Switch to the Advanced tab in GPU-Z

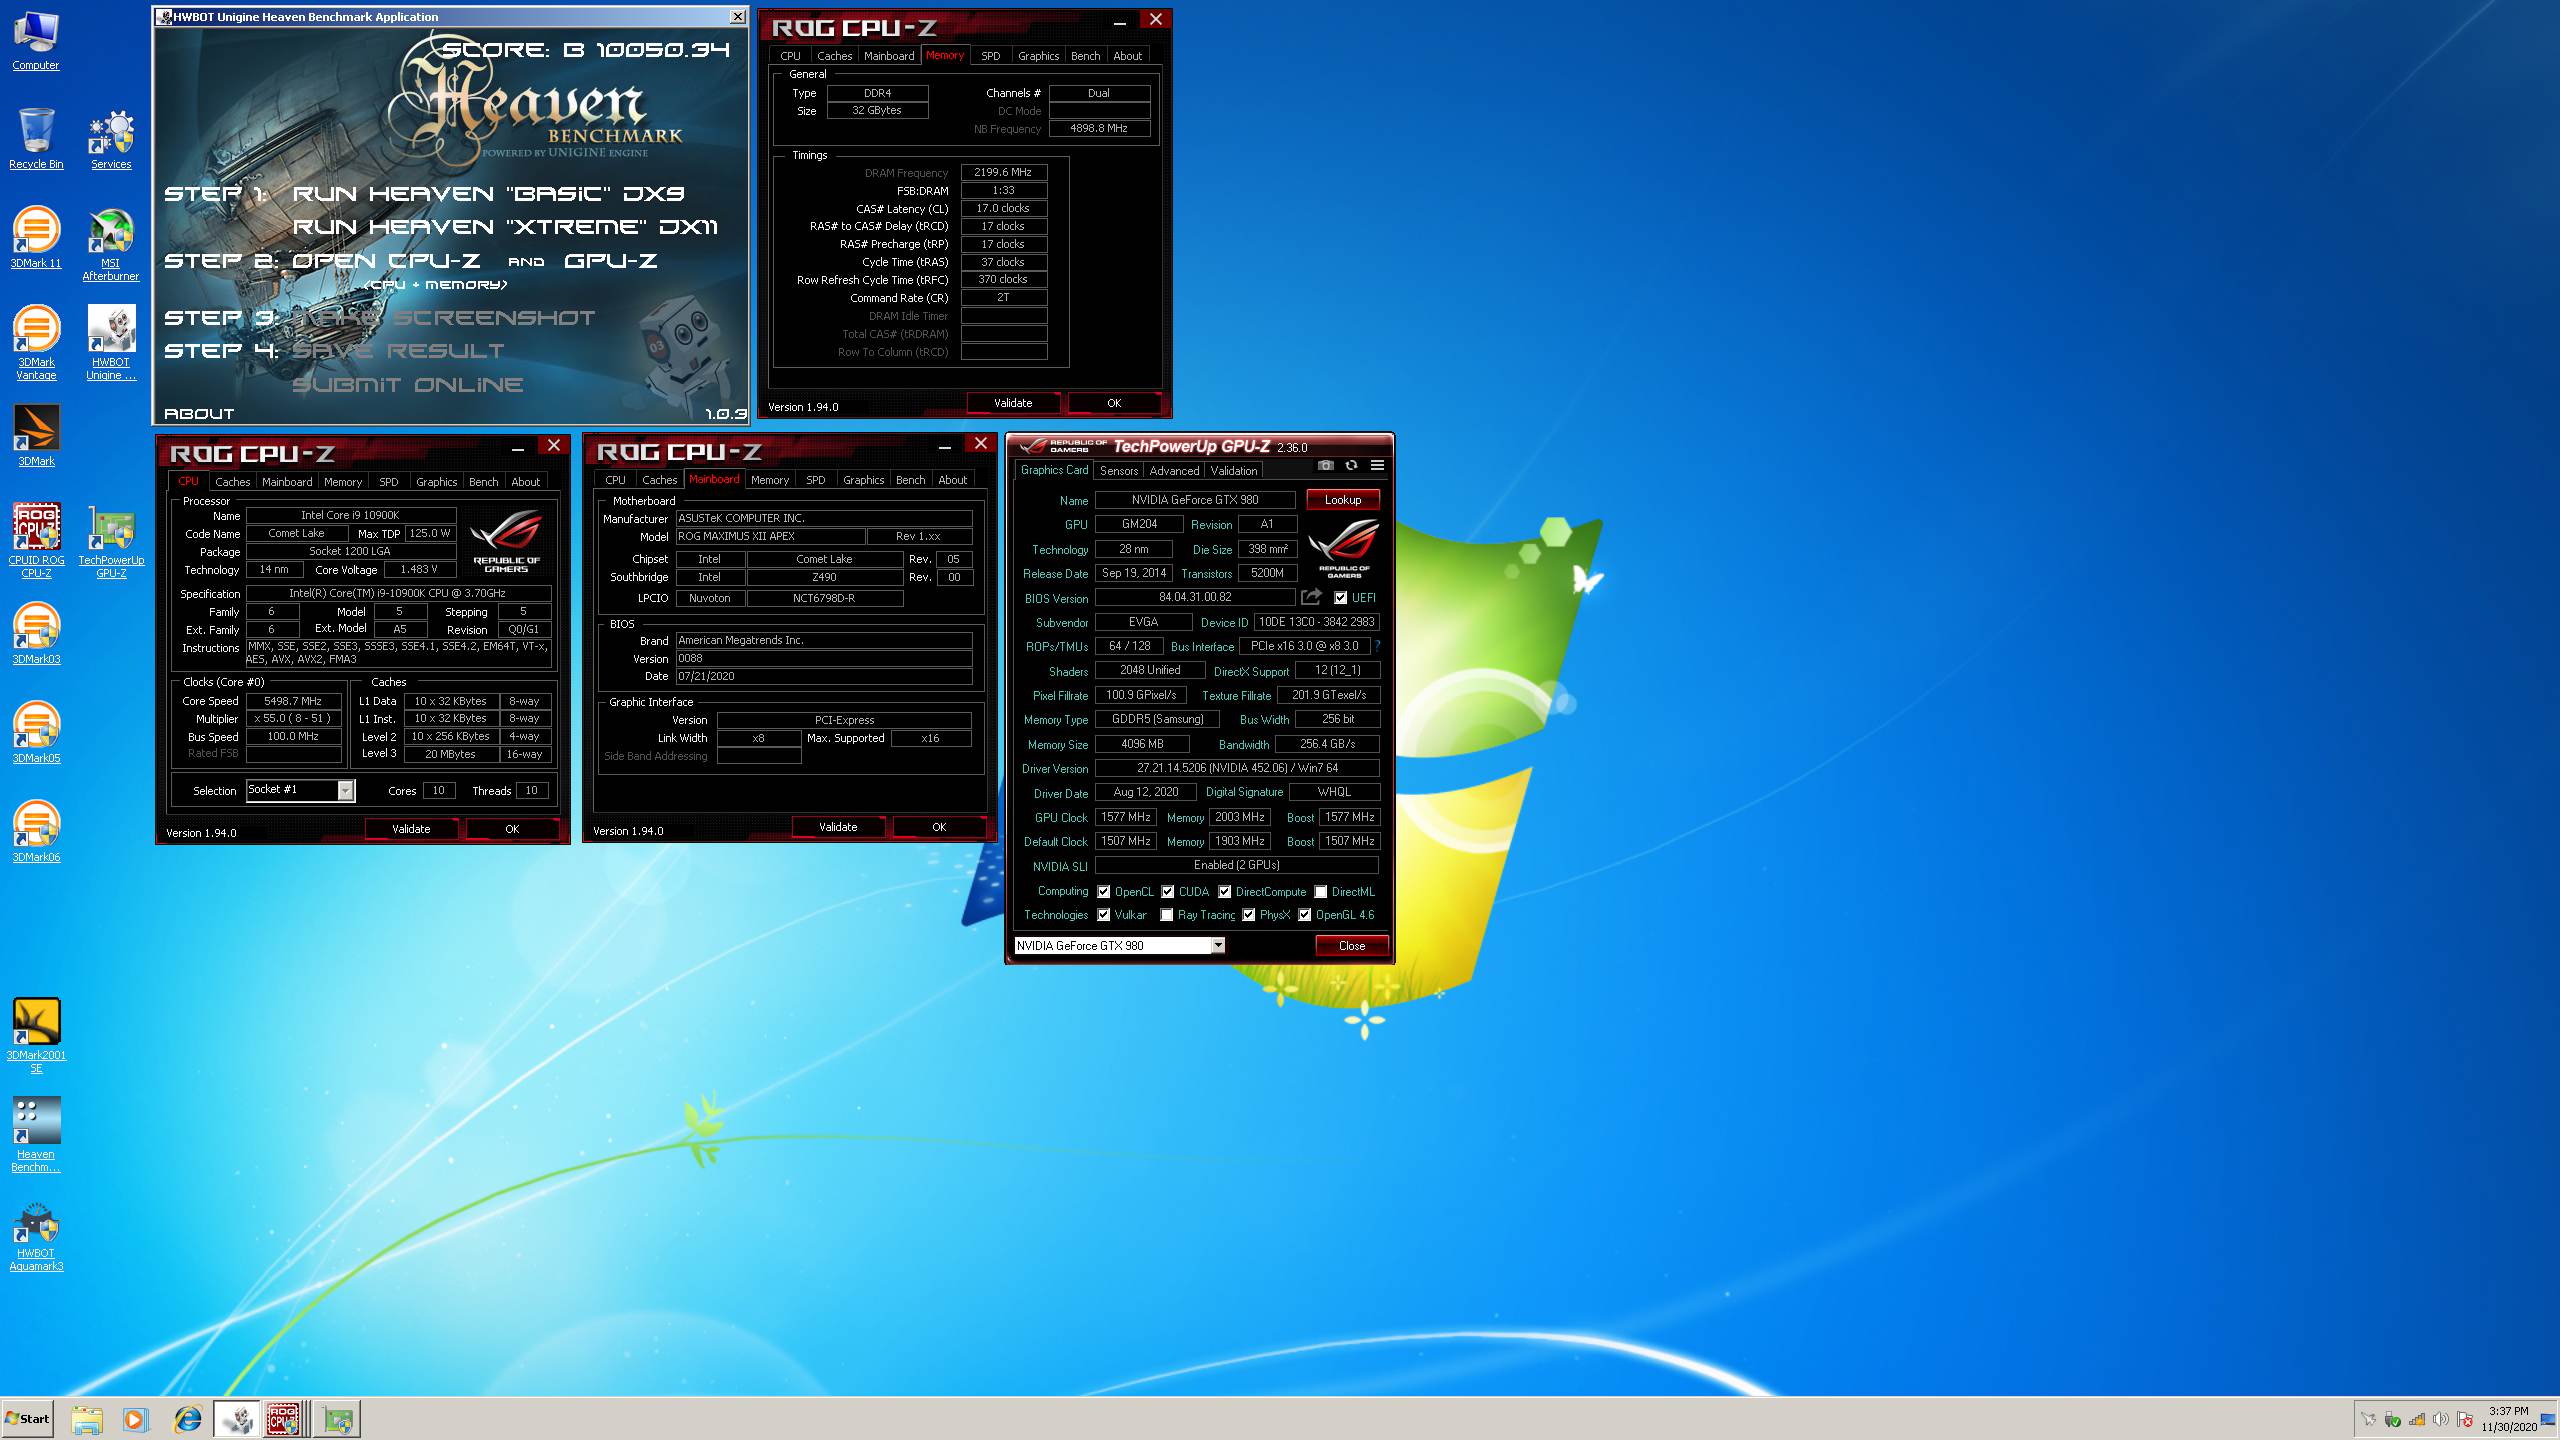1174,471
